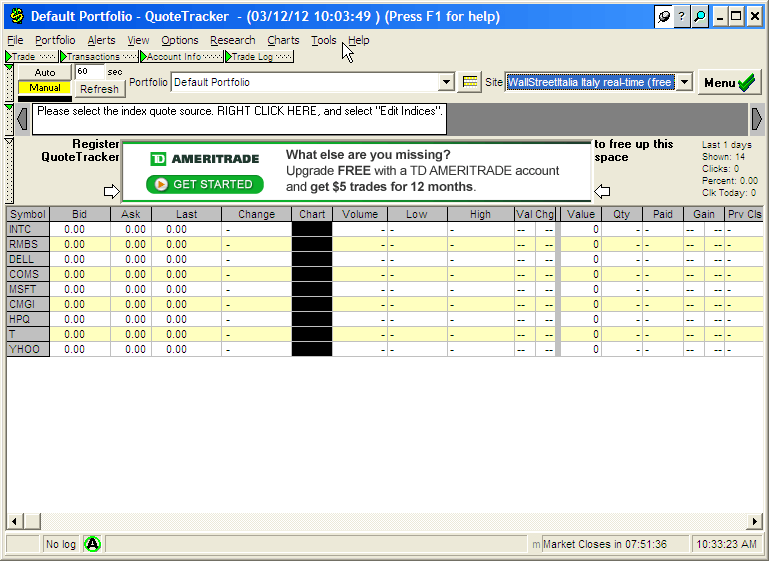Viewport: 769px width, 561px height.
Task: Open the Tools menu
Action: (x=324, y=40)
